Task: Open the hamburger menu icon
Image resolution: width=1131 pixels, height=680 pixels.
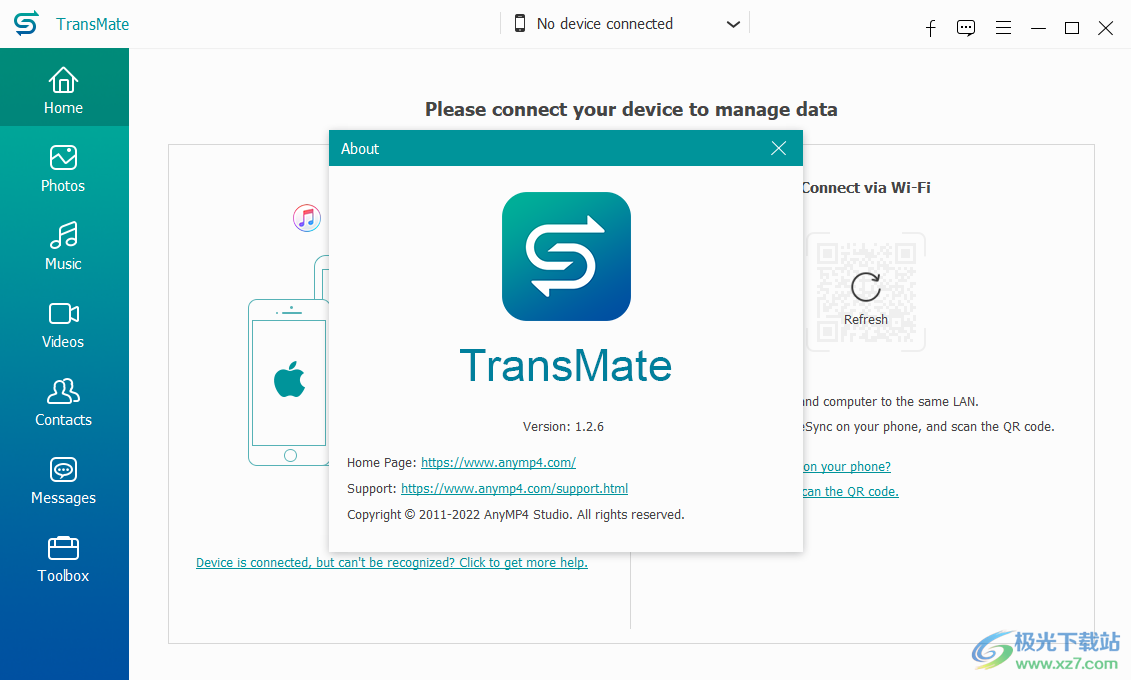Action: point(1003,28)
